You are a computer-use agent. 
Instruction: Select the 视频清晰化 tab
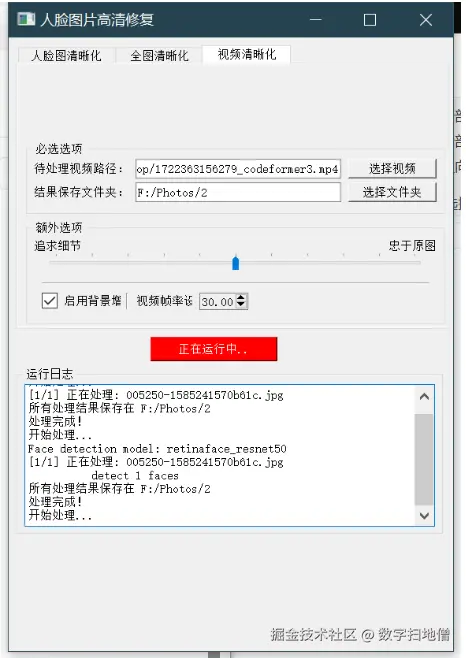[x=246, y=54]
